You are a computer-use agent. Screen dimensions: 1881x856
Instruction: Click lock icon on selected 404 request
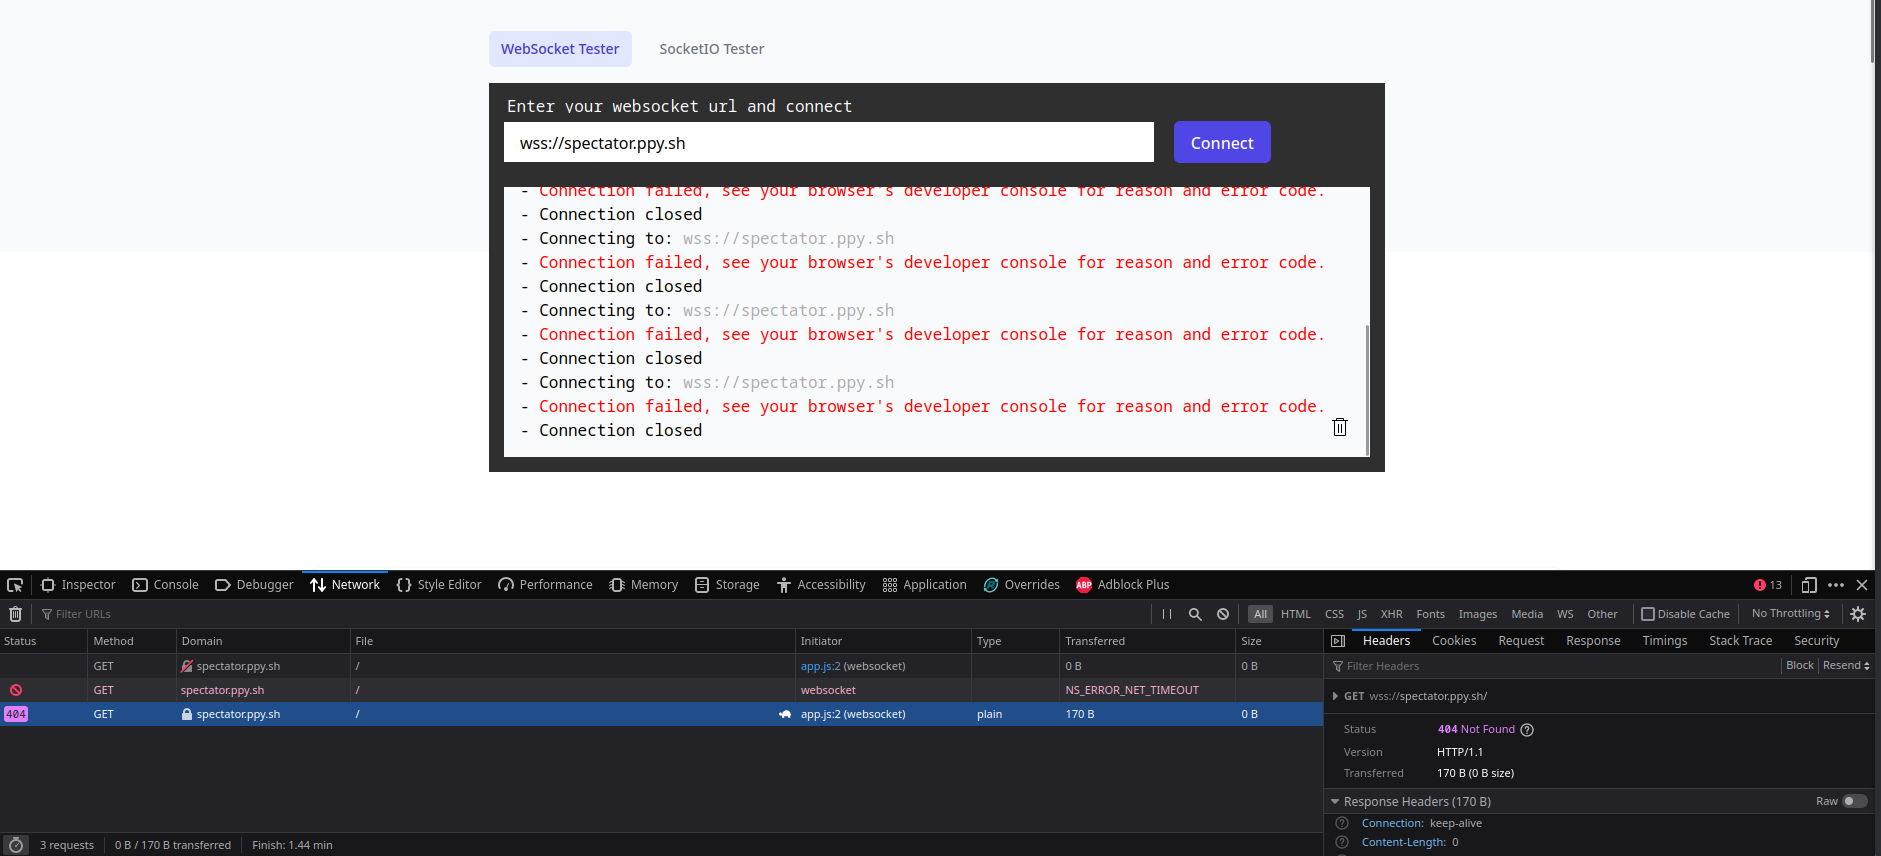click(x=187, y=714)
